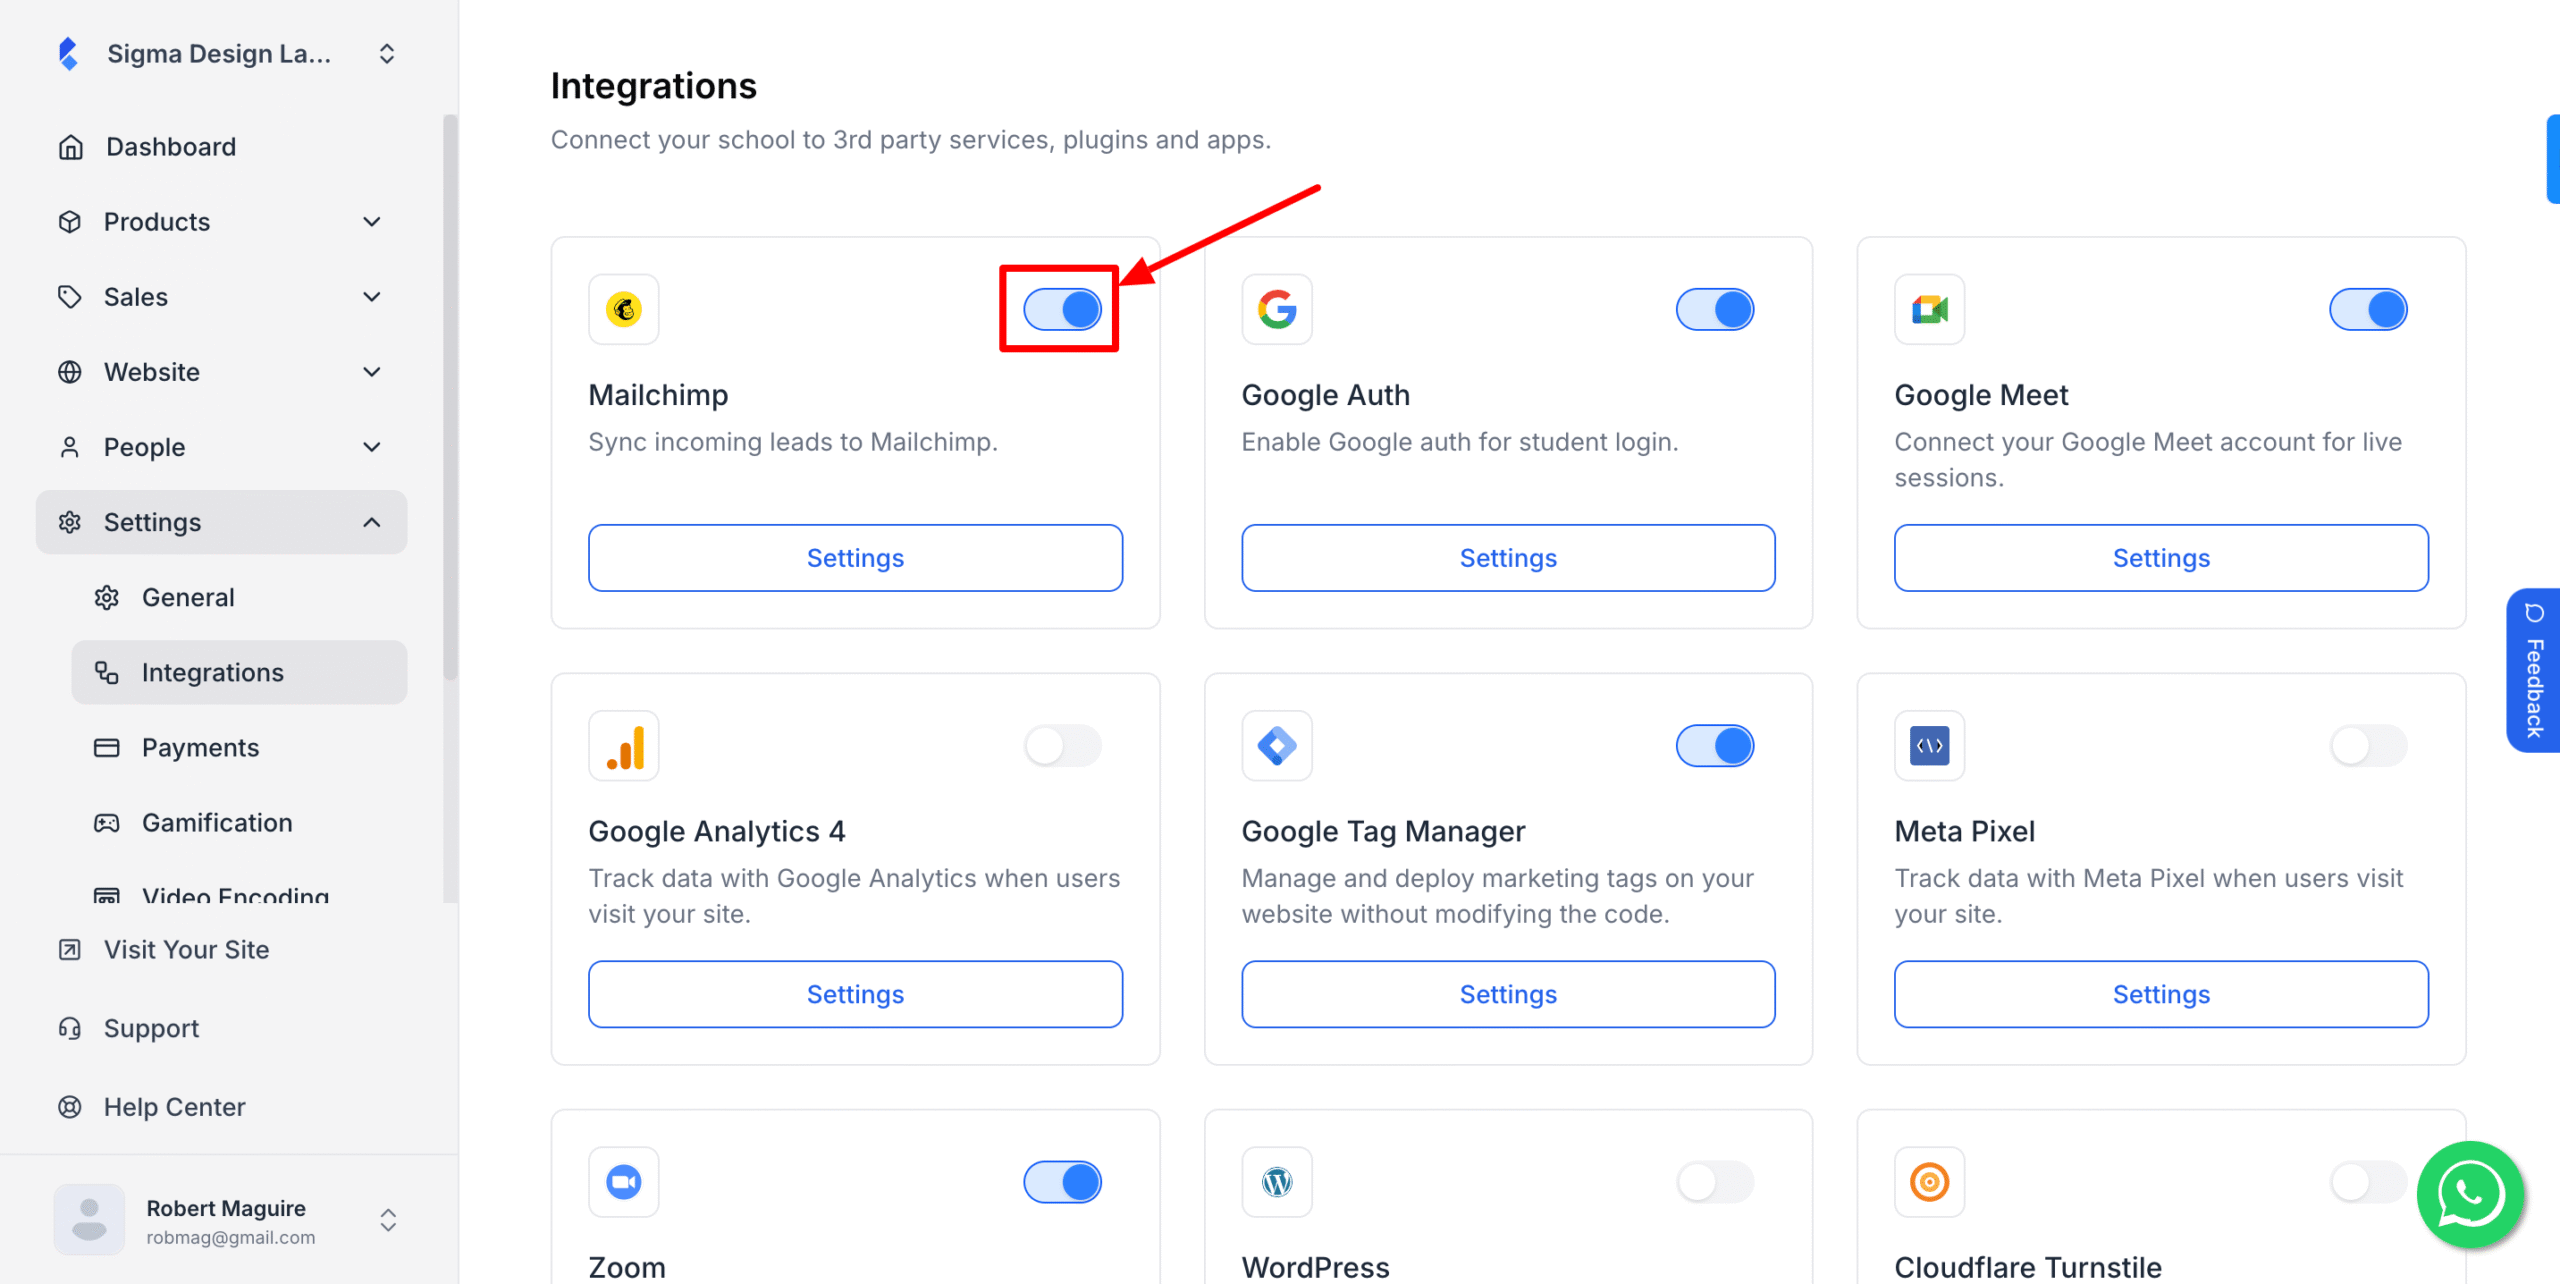Screen dimensions: 2560x1284
Task: Collapse the Settings section in sidebar
Action: click(x=372, y=522)
